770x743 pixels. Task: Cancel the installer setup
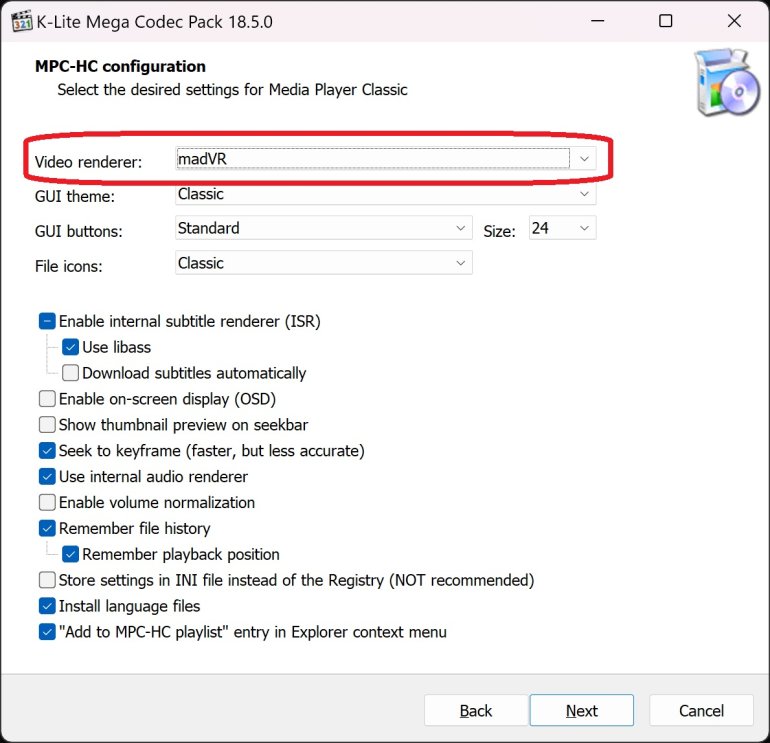tap(701, 711)
